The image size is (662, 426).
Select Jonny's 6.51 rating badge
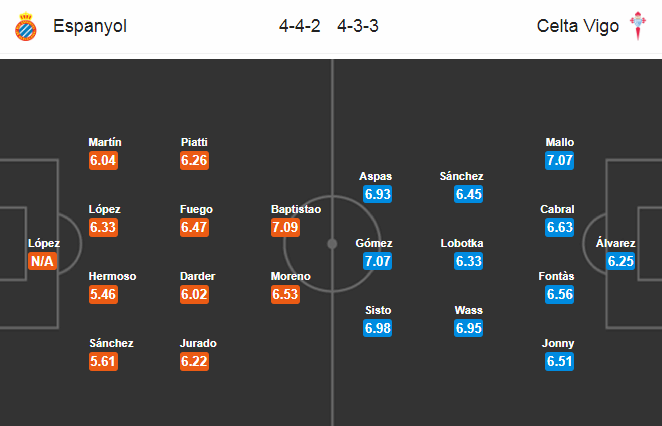click(559, 361)
